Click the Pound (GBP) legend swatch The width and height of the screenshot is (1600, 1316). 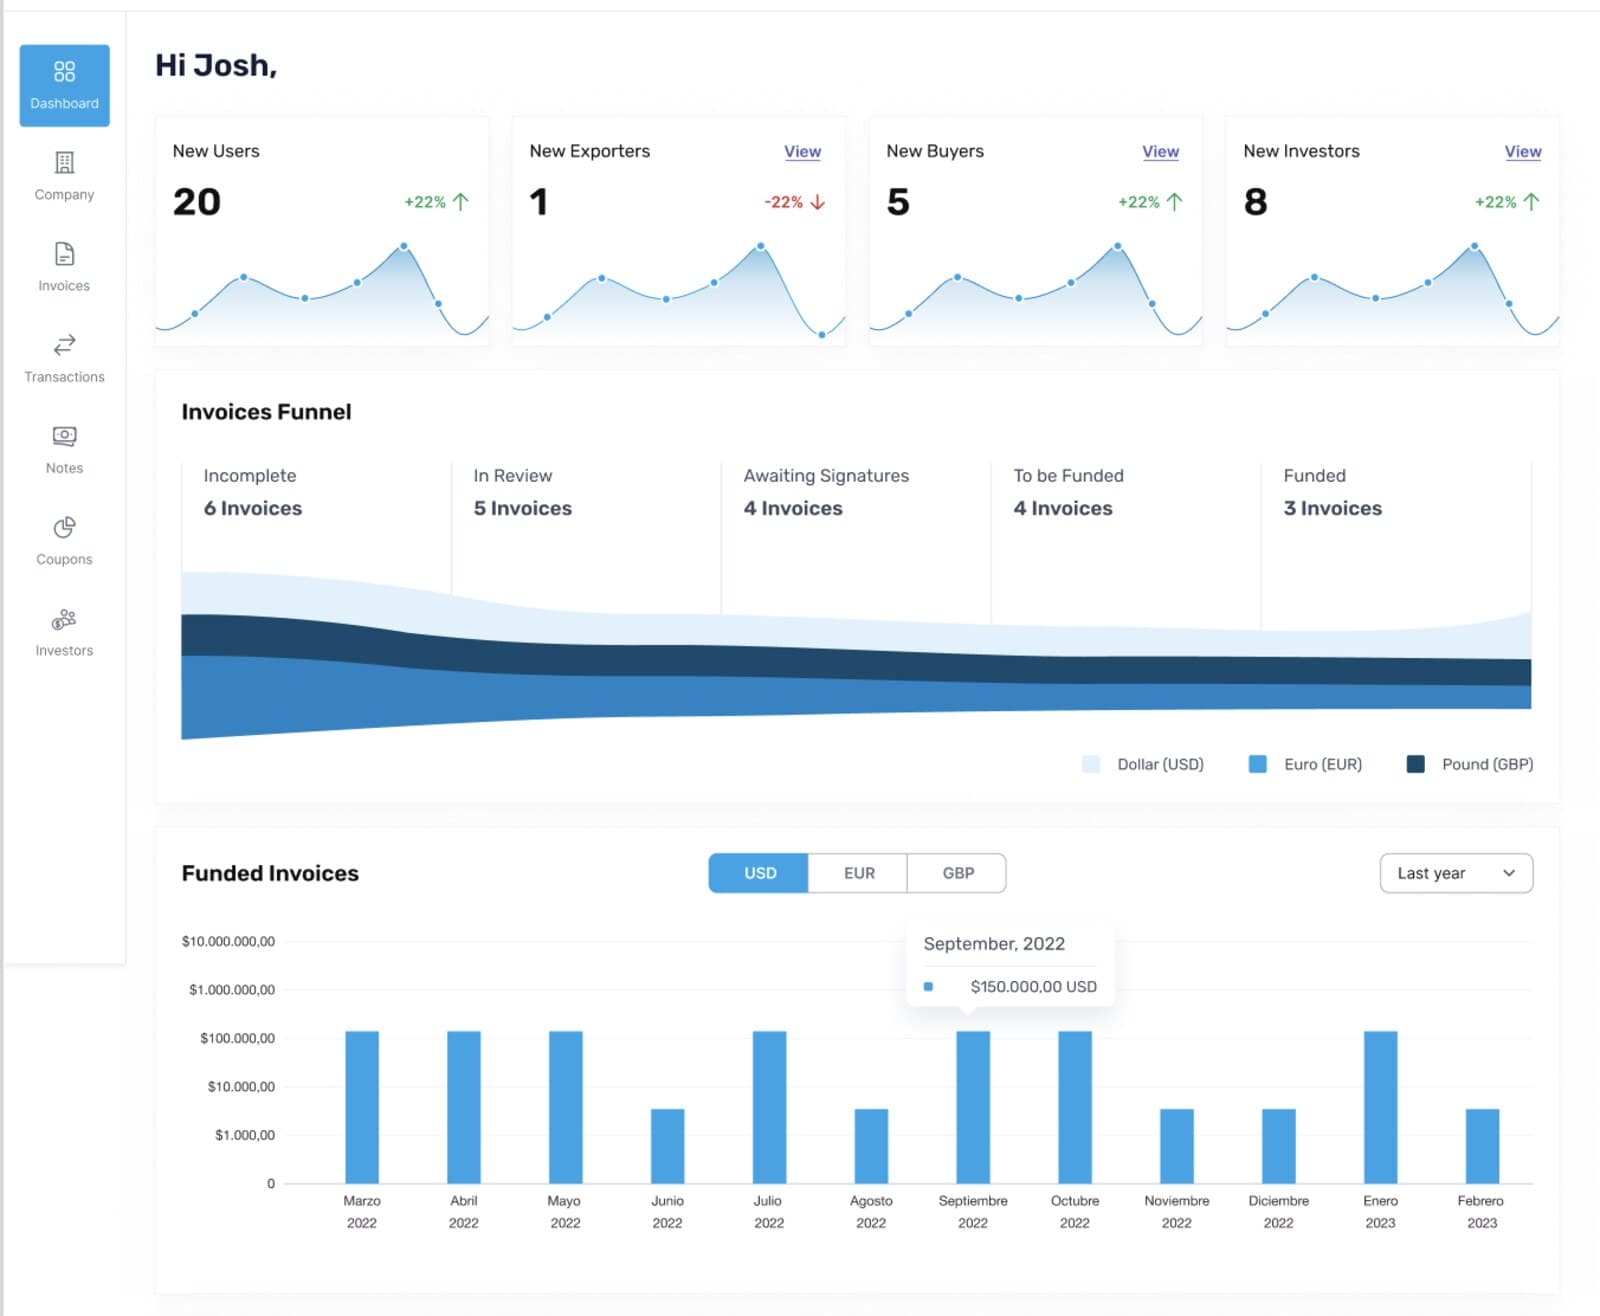point(1416,764)
